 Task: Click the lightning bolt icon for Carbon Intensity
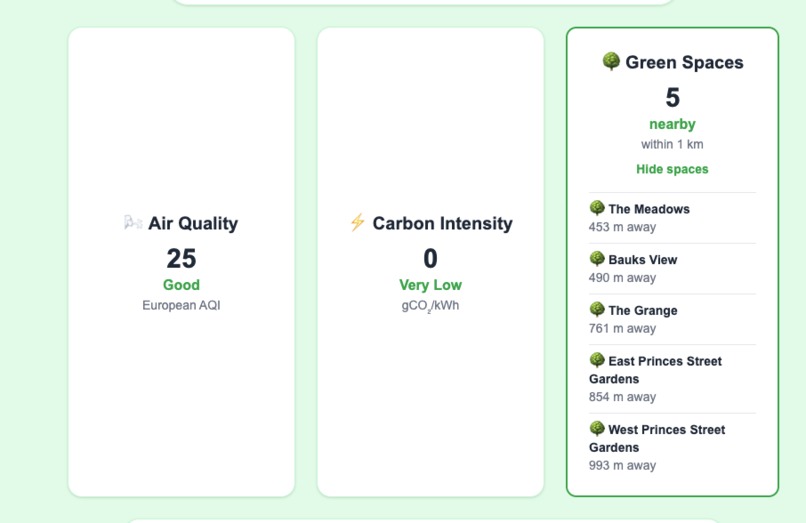click(x=357, y=223)
